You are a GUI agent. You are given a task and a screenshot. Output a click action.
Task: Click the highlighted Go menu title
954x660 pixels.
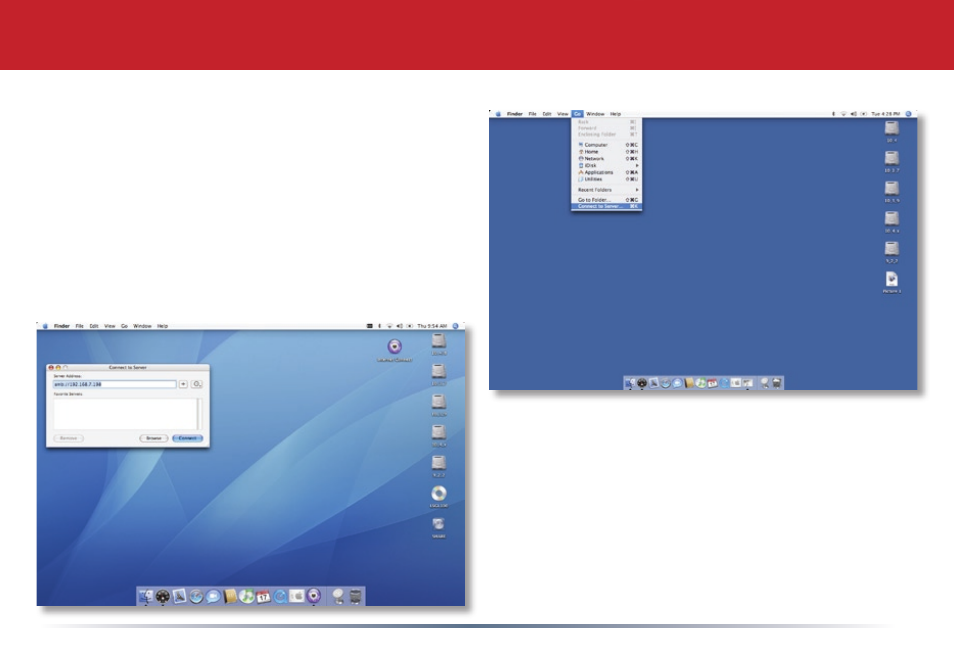pos(577,114)
